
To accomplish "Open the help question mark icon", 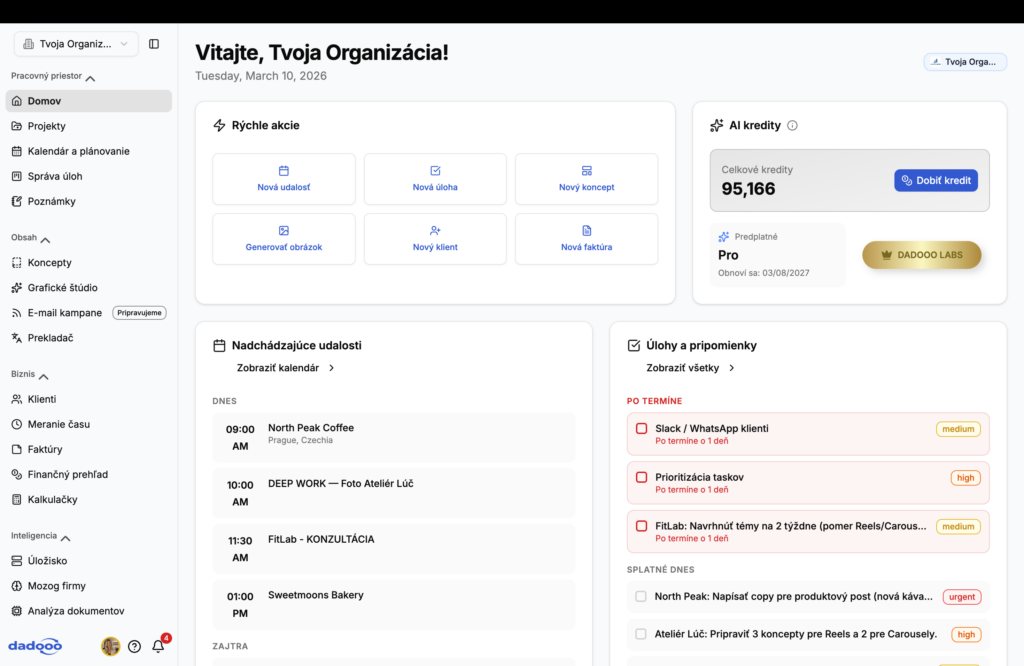I will [x=135, y=646].
